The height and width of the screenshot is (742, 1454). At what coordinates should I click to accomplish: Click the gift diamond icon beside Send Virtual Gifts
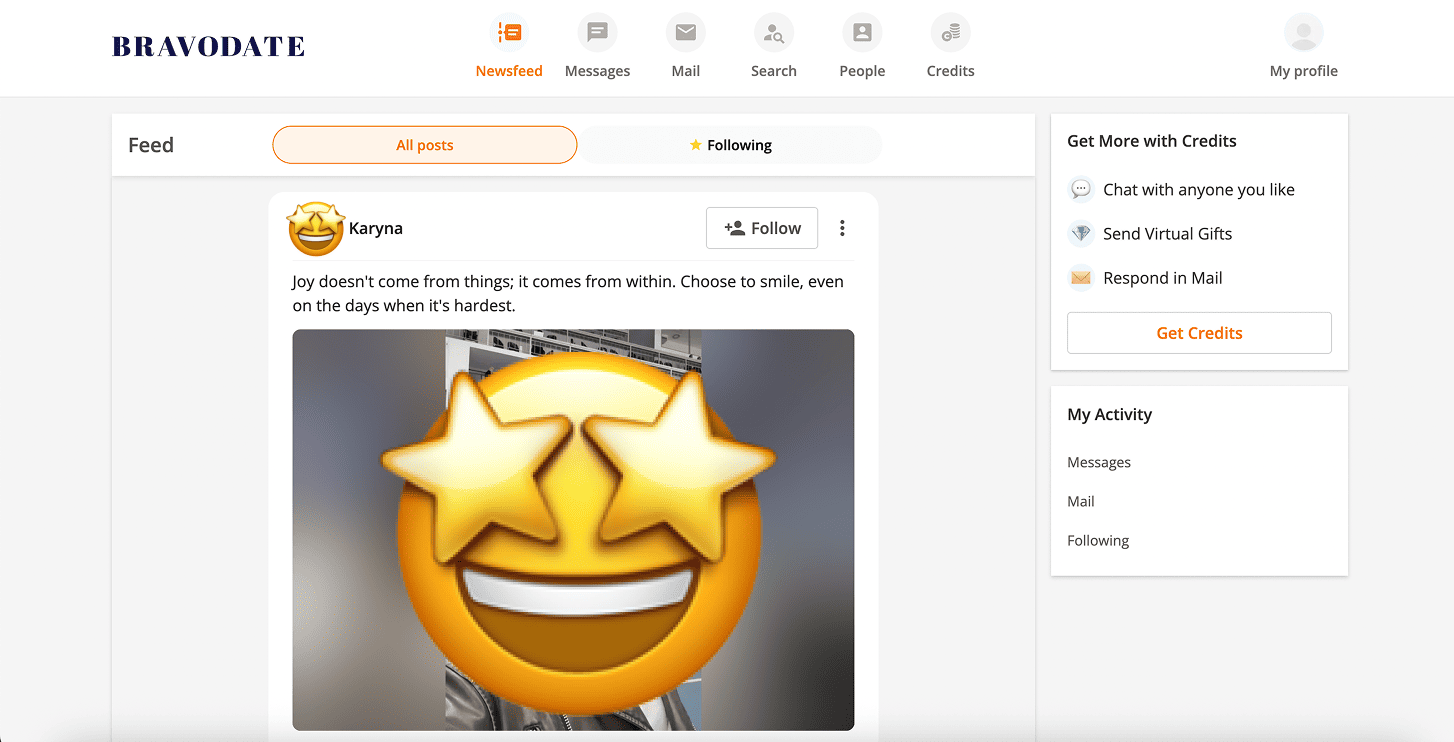[x=1080, y=233]
